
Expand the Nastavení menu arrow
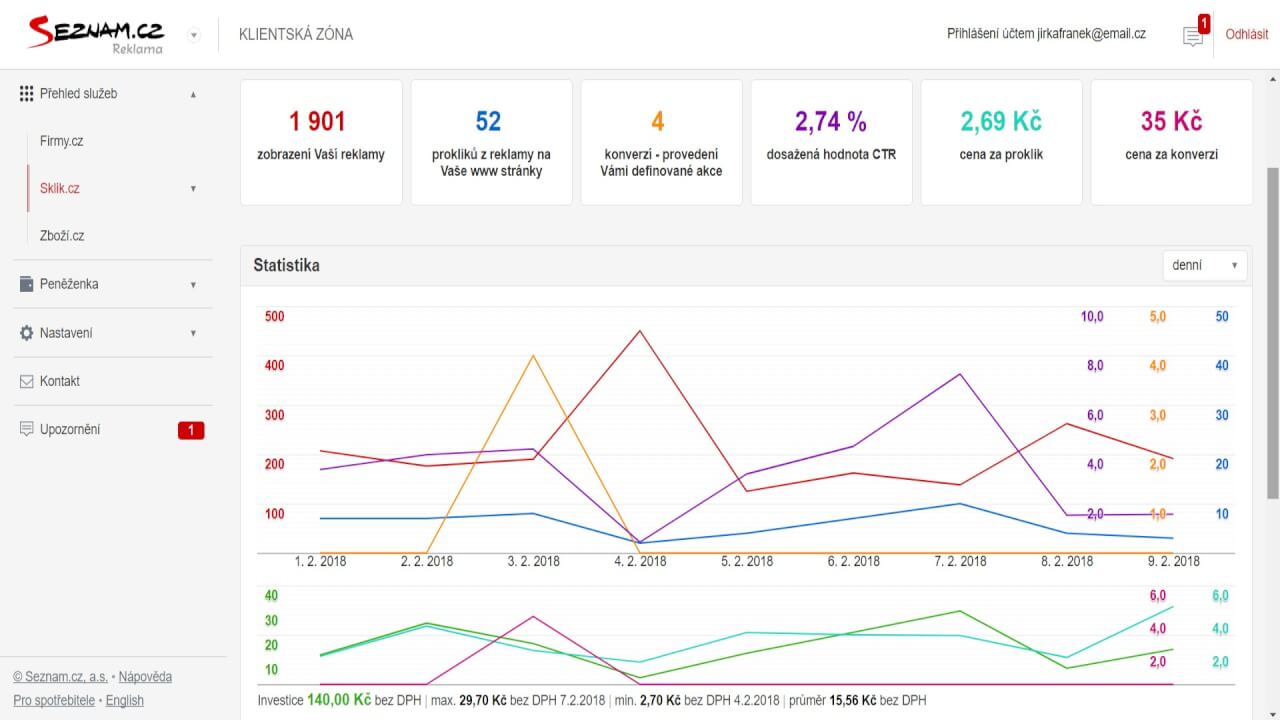coord(193,333)
